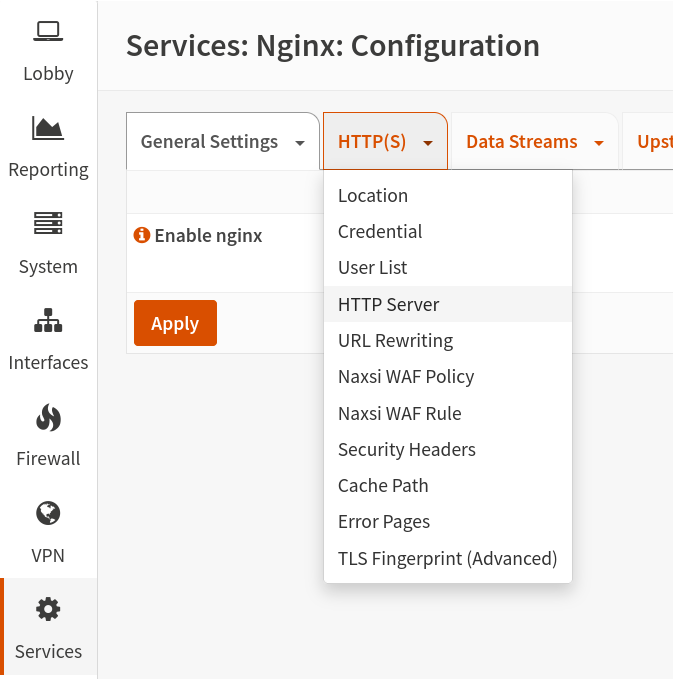673x679 pixels.
Task: Go to VPN label in sidebar
Action: 48,556
